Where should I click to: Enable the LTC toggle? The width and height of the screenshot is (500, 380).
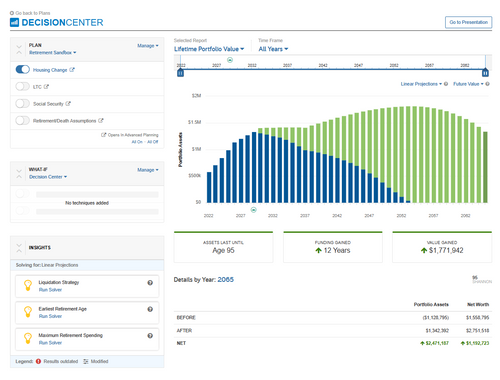coord(23,87)
